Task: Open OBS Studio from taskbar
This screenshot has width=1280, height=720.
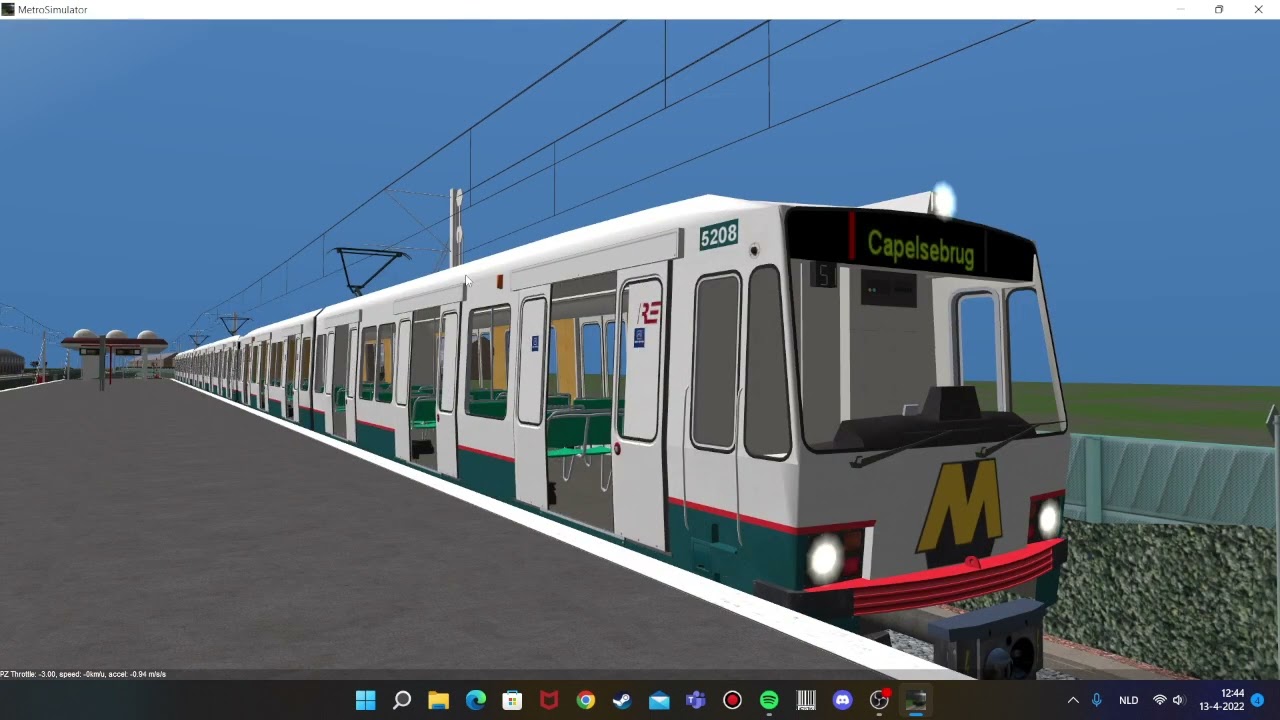Action: point(879,700)
